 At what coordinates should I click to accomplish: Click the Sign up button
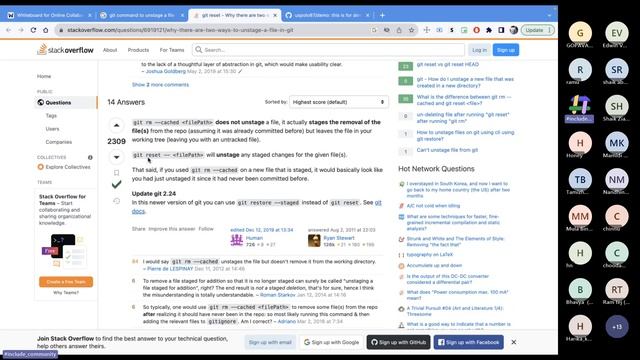click(x=506, y=50)
